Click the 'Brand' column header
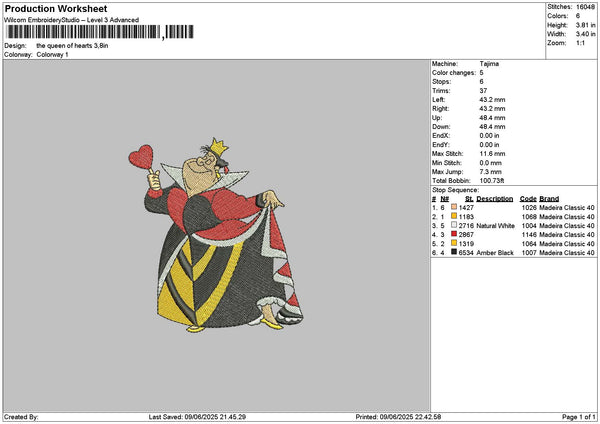This screenshot has height=424, width=600. pyautogui.click(x=549, y=199)
